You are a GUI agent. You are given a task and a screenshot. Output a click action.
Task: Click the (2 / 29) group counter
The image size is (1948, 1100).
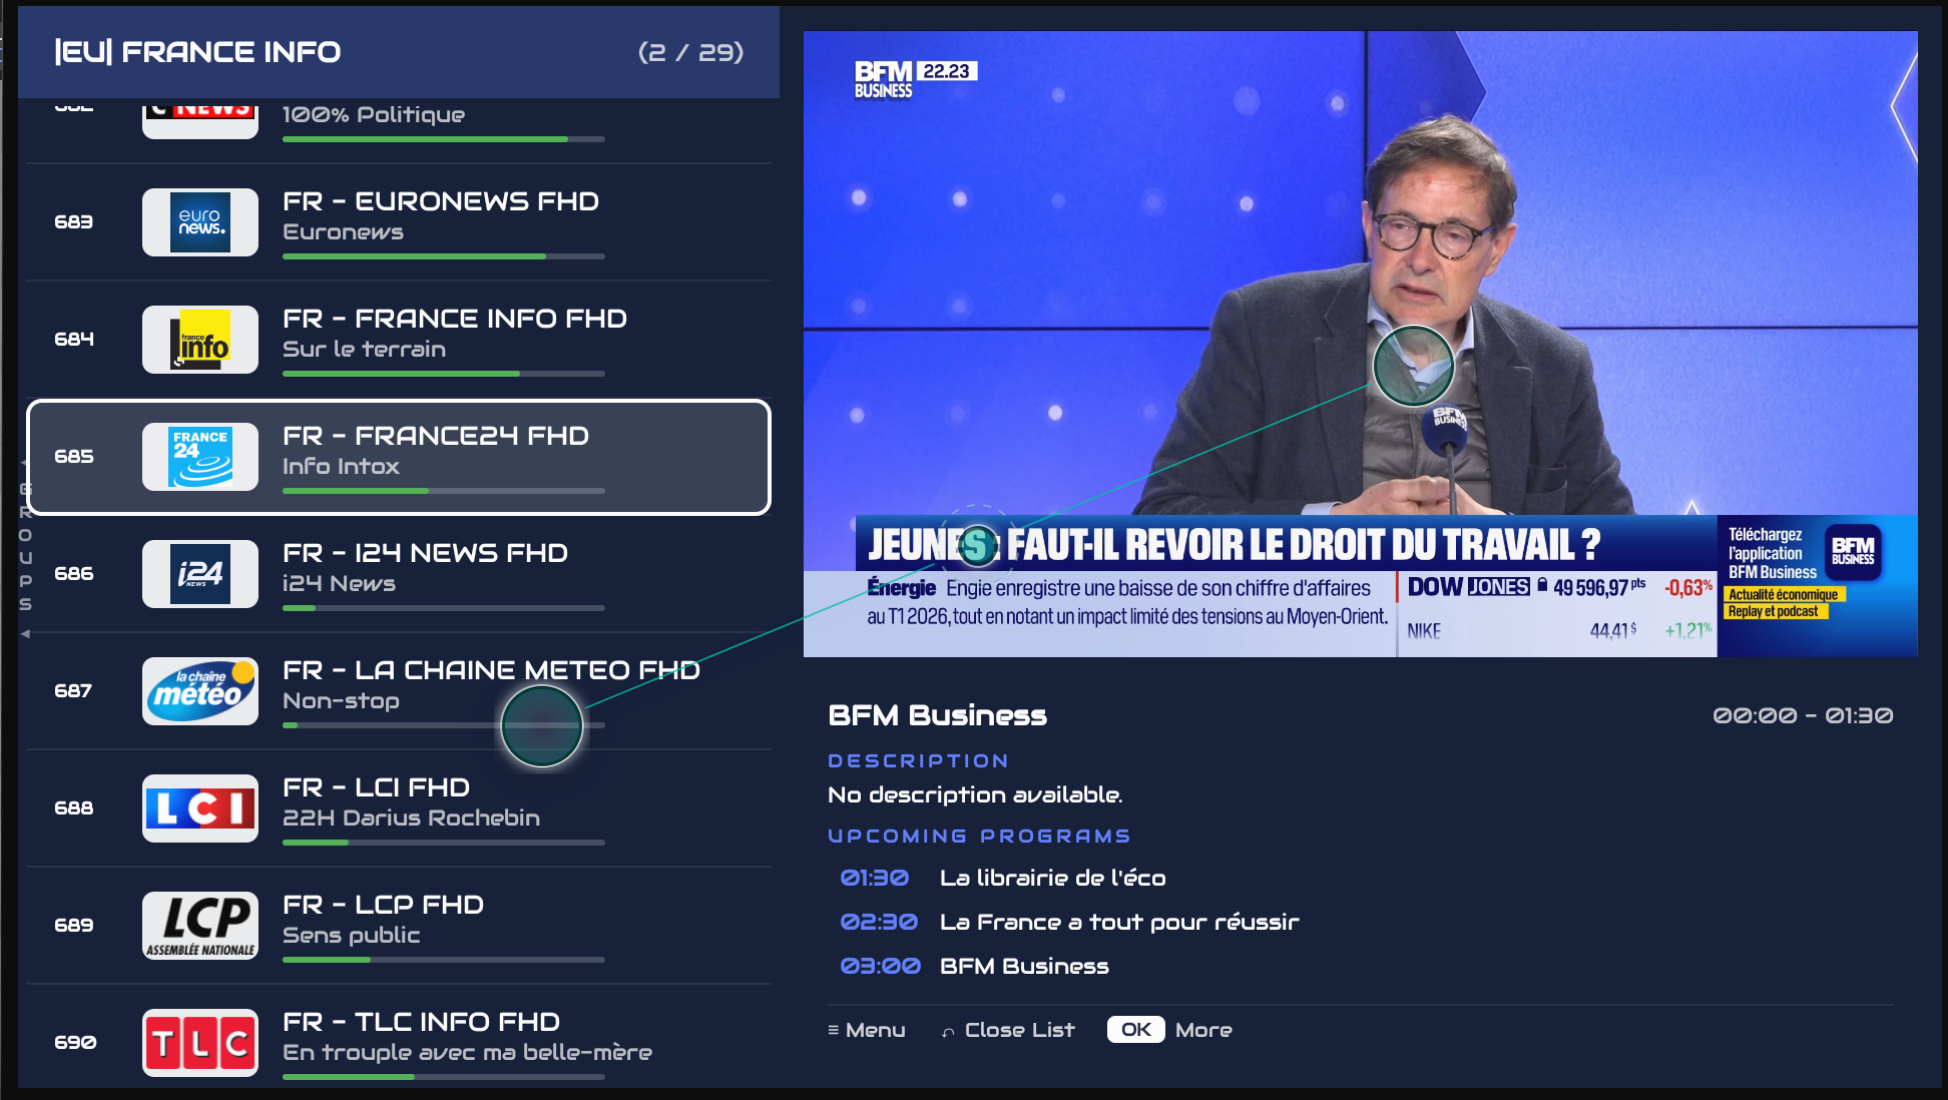pos(691,52)
